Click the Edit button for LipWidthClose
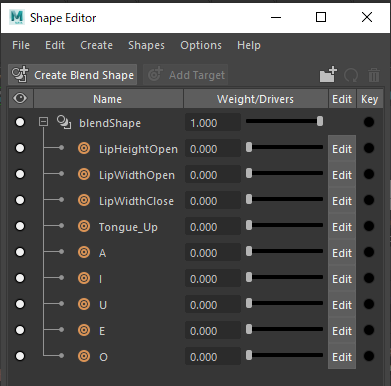Viewport: 391px width, 386px height. click(342, 201)
